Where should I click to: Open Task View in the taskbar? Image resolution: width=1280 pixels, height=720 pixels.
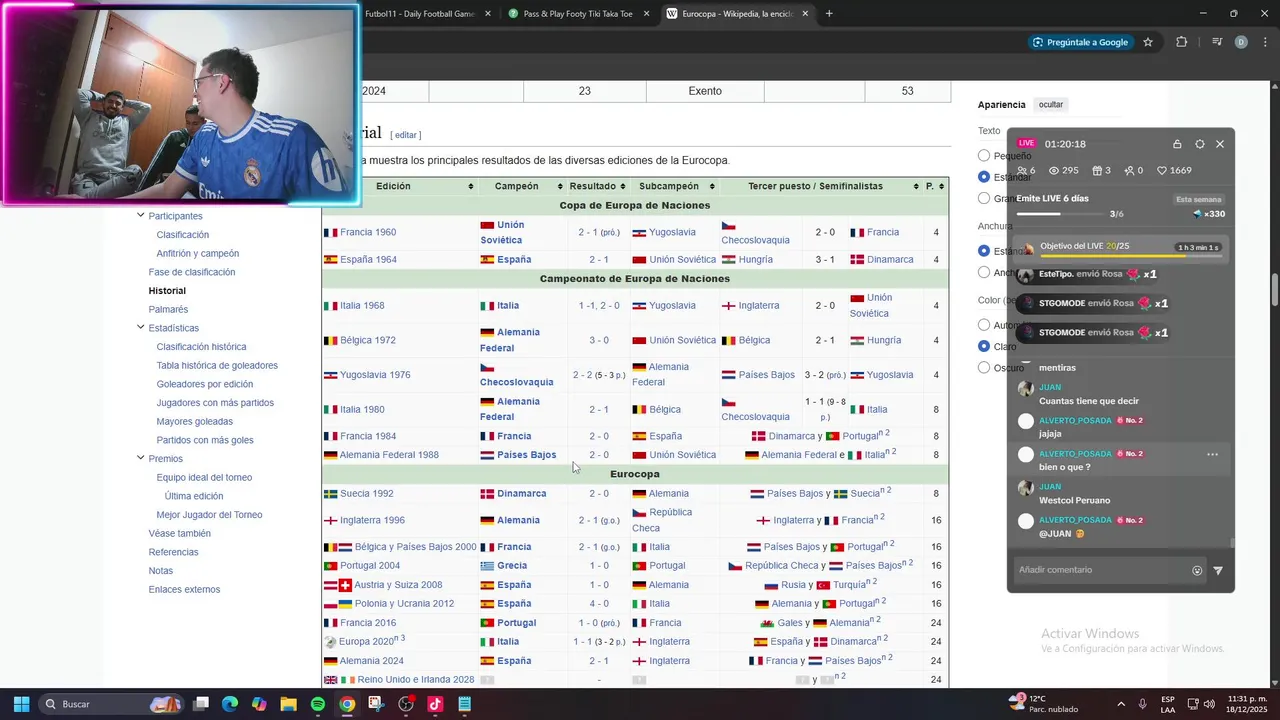201,704
